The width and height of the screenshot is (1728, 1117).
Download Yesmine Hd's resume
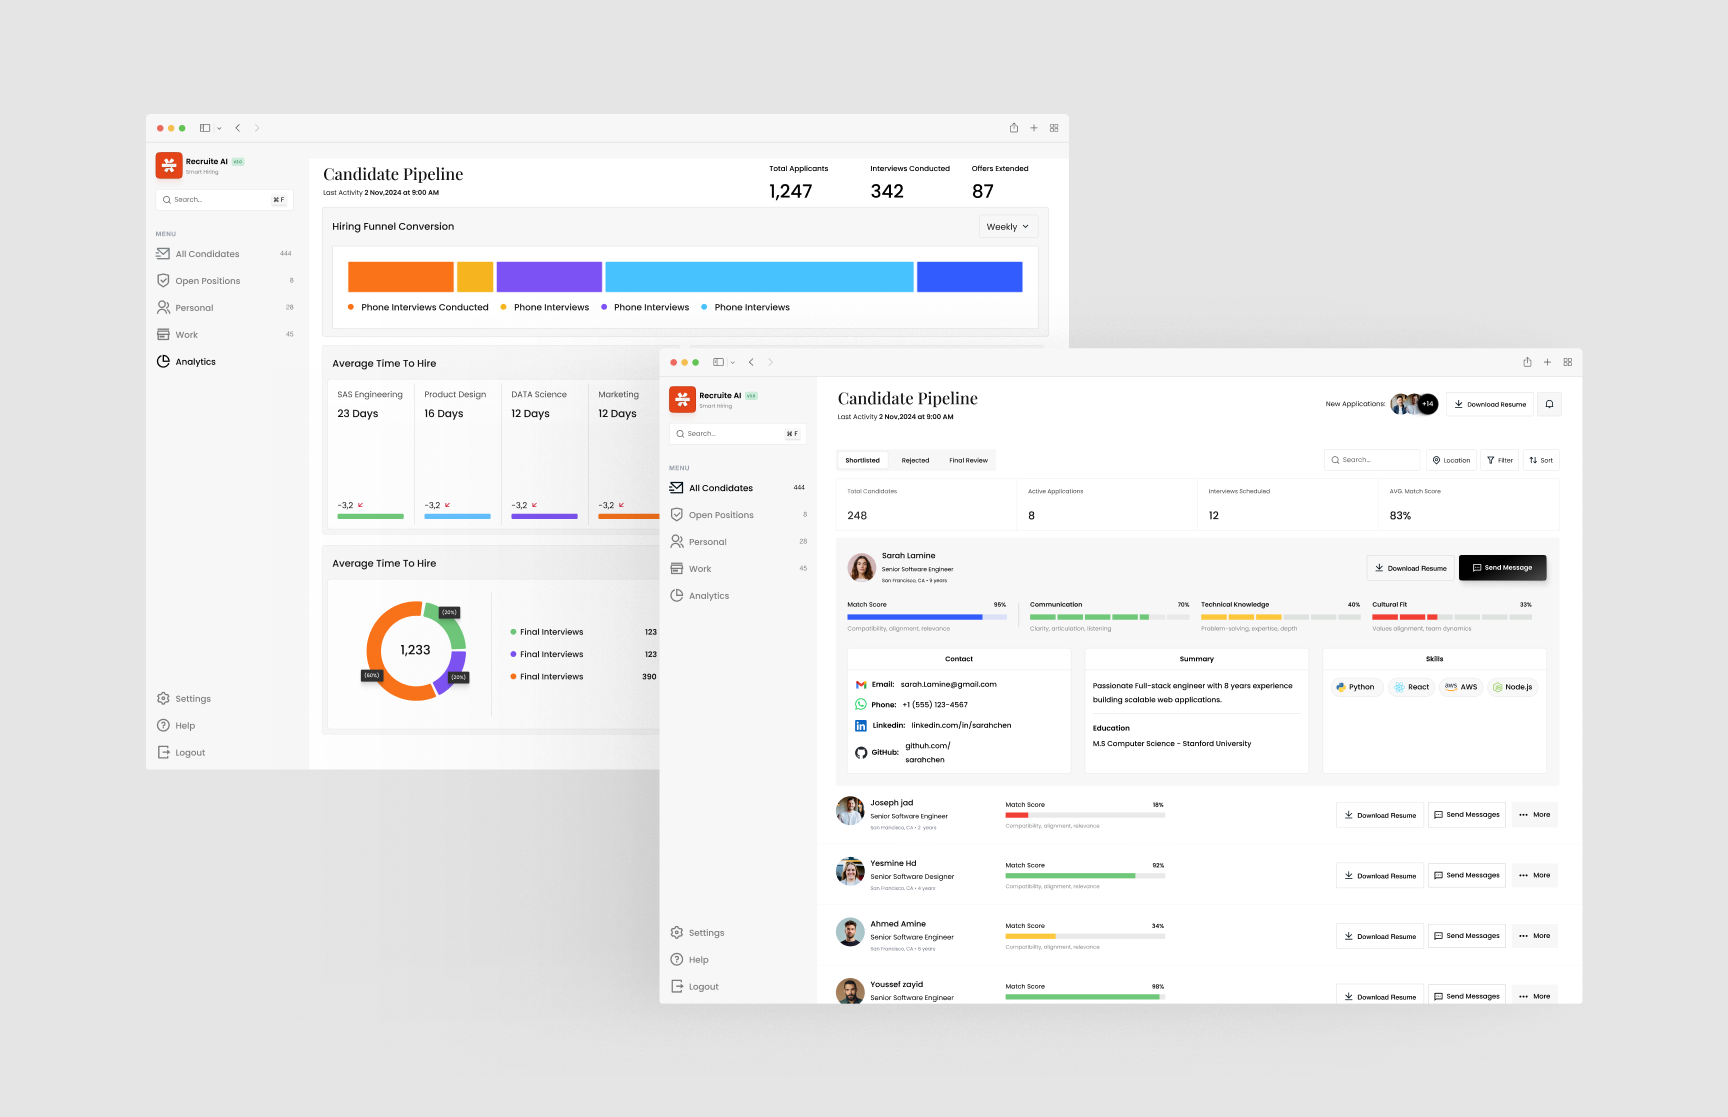tap(1380, 875)
